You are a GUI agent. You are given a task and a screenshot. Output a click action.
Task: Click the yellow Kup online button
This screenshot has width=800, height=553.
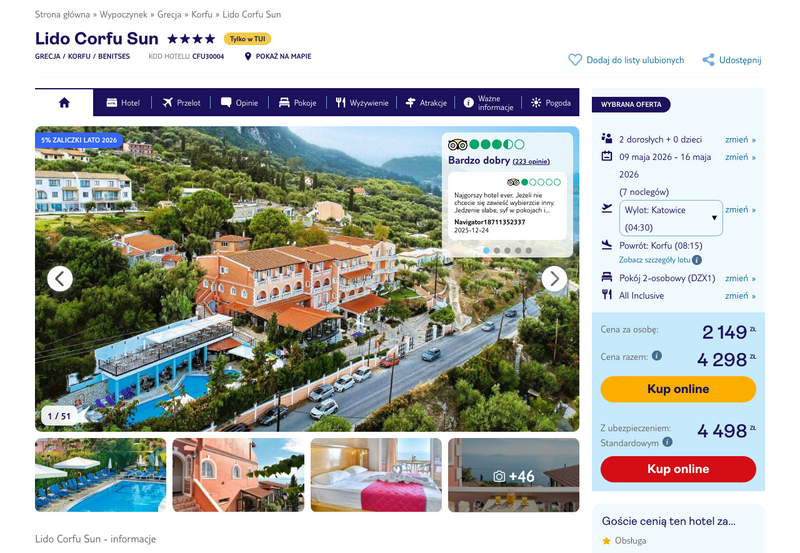(678, 389)
